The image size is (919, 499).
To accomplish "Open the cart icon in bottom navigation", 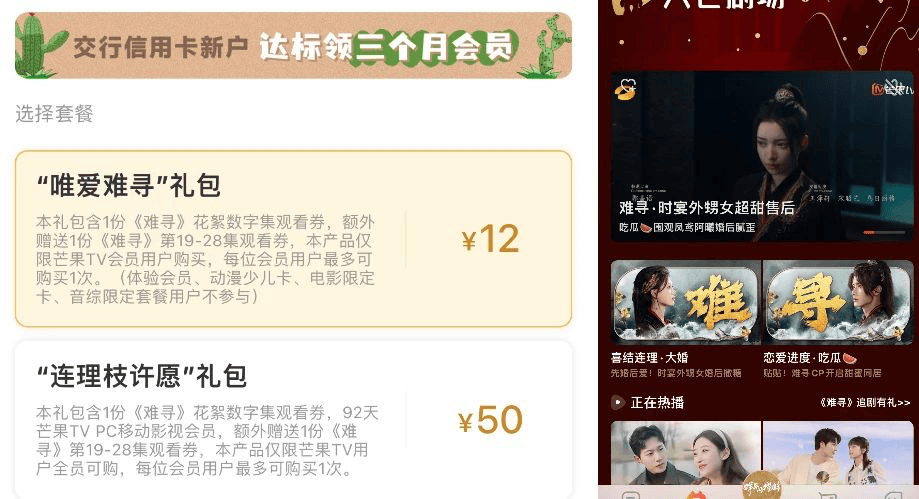I will click(826, 496).
